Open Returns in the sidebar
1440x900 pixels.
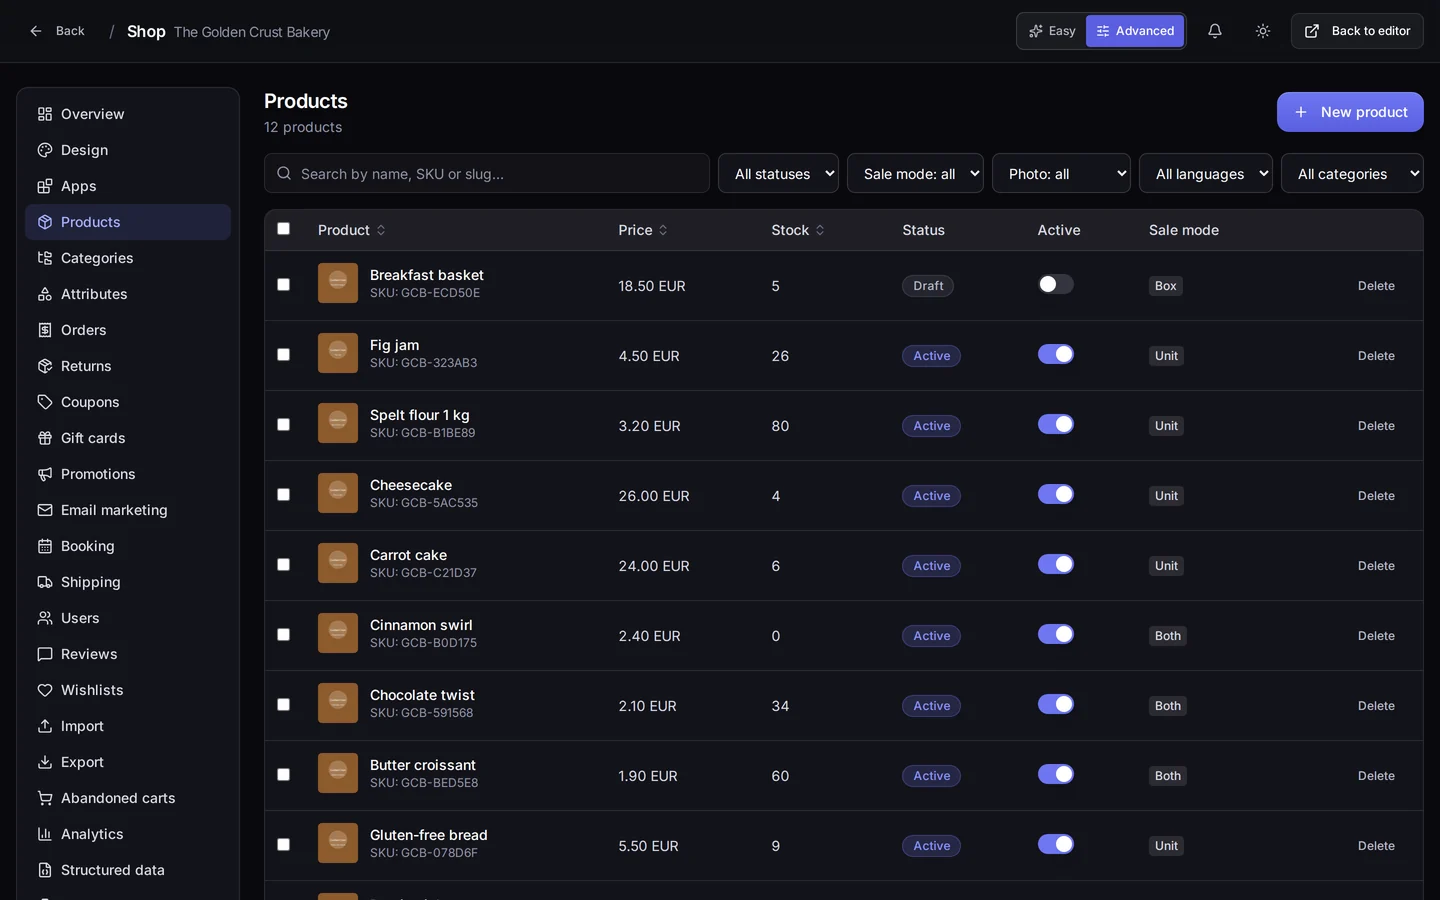tap(128, 366)
